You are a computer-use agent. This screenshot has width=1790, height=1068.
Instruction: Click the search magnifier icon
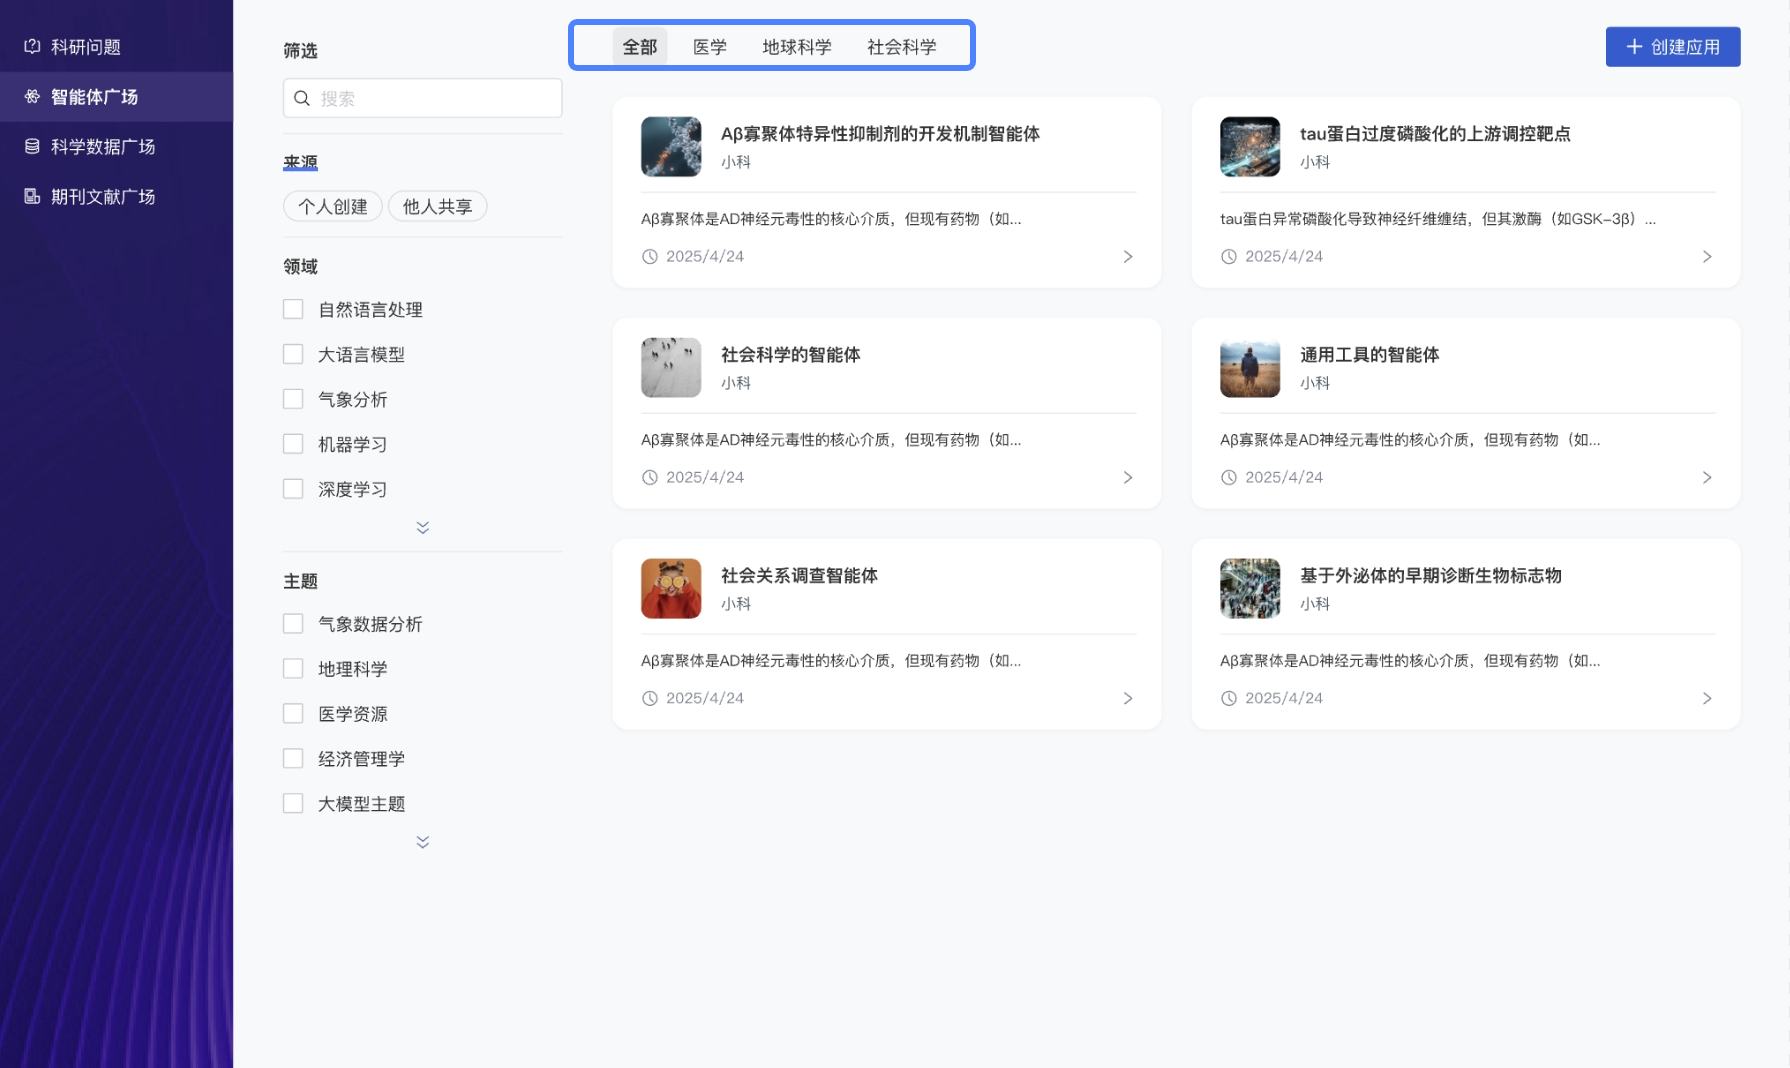302,97
